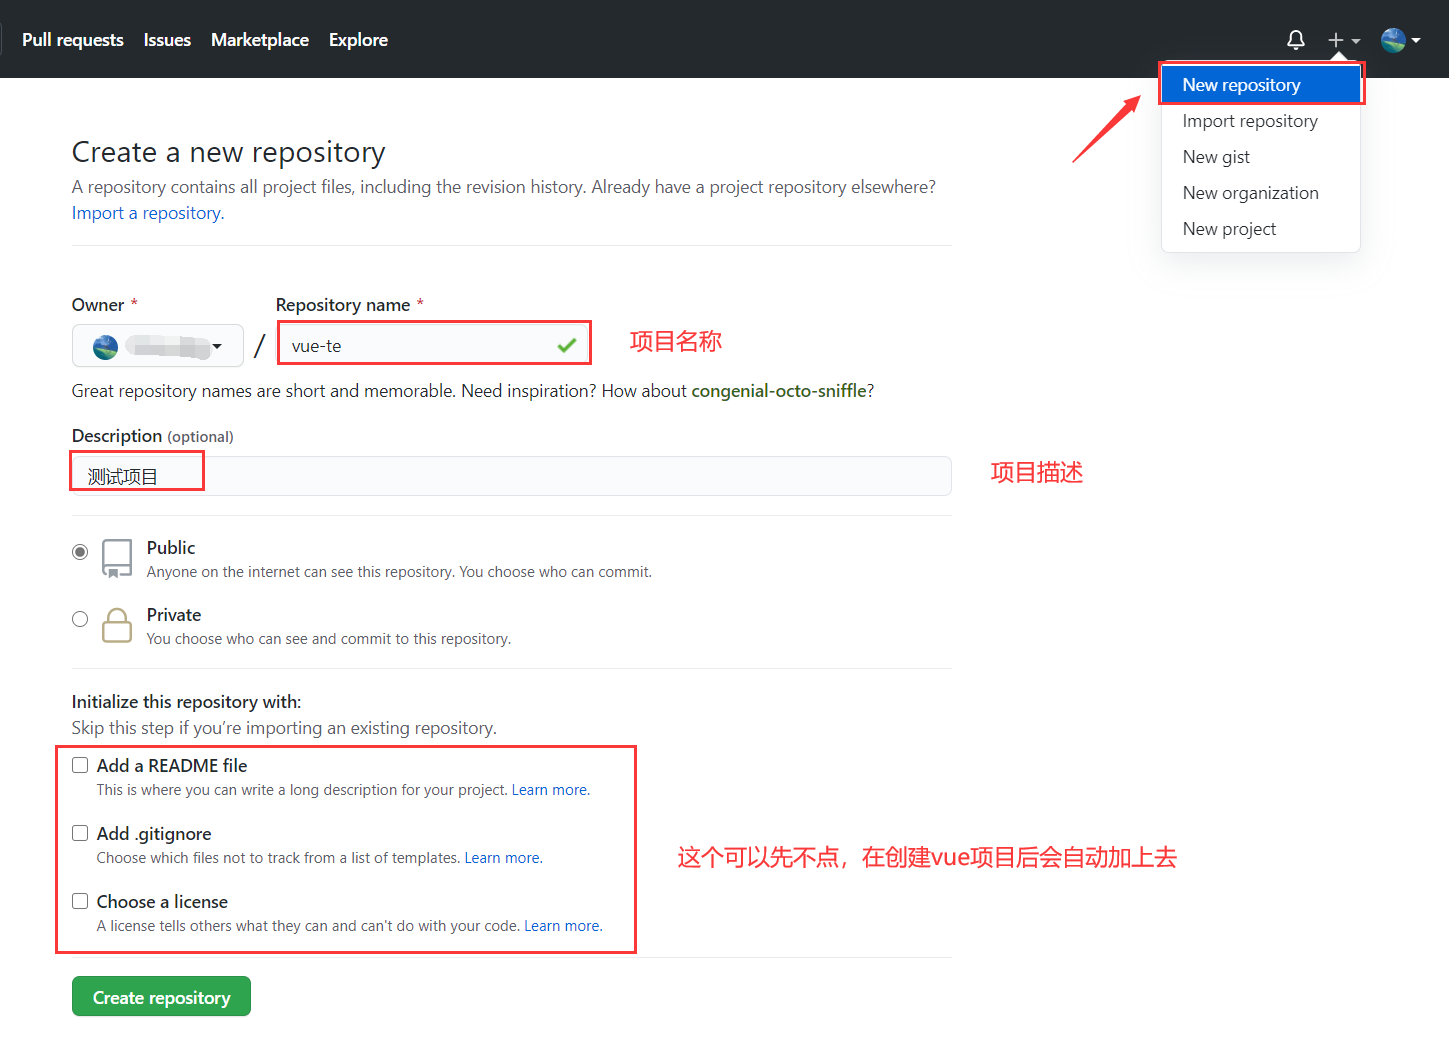Use suggested name congenial-octo-sniffle

778,391
